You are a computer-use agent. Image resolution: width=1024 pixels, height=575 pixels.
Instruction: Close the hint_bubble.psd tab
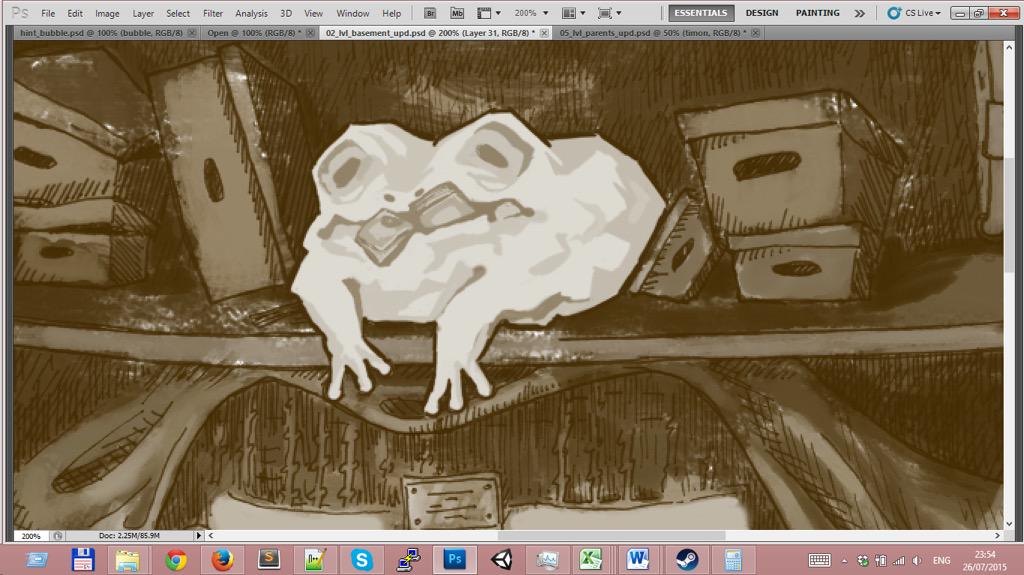[x=191, y=33]
